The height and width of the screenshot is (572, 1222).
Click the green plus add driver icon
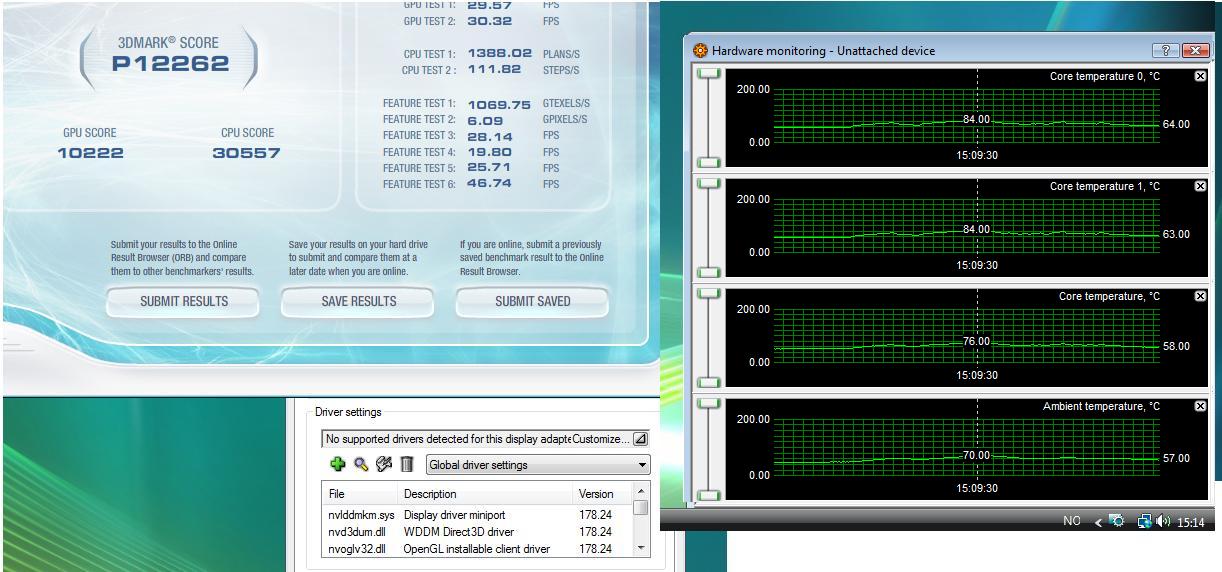[x=338, y=465]
